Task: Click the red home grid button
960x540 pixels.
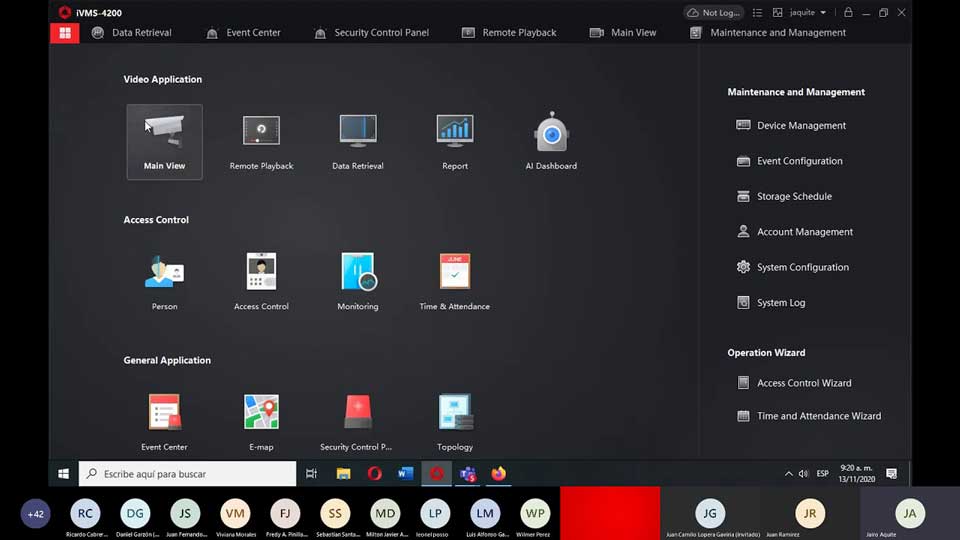Action: coord(64,33)
